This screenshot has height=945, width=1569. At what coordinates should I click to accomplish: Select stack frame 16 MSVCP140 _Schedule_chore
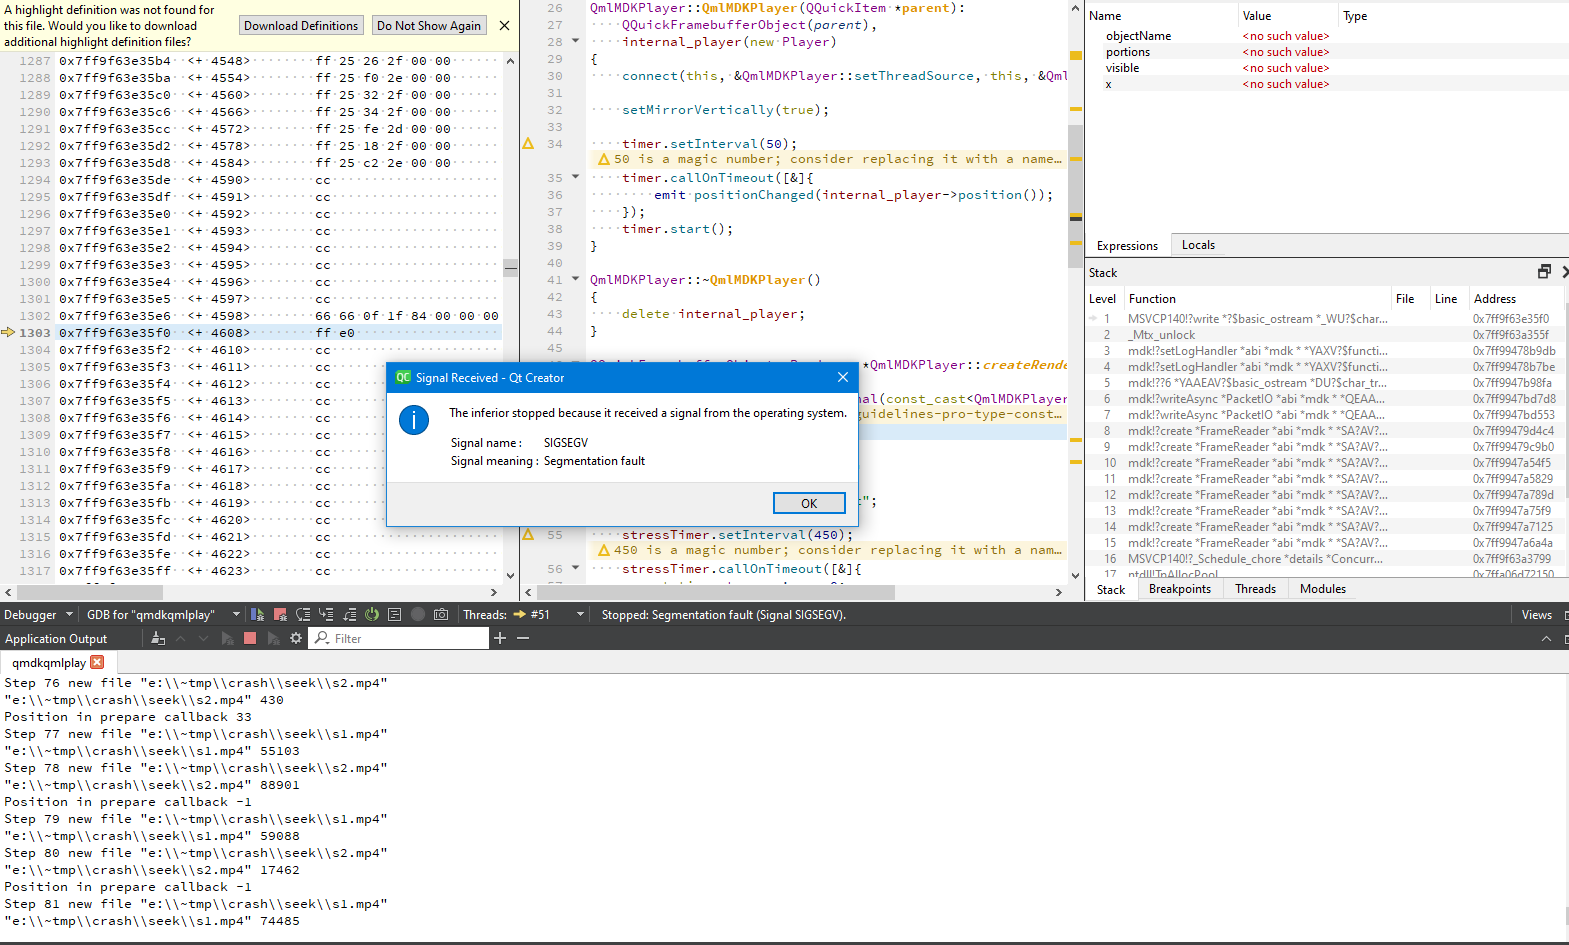coord(1325,559)
